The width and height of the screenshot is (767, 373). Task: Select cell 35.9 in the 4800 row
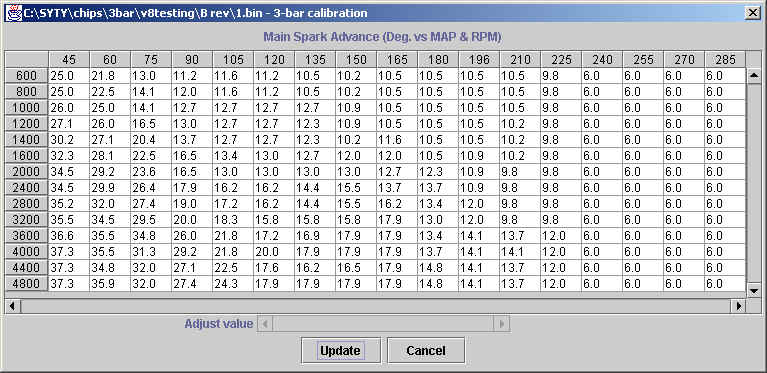(x=110, y=284)
